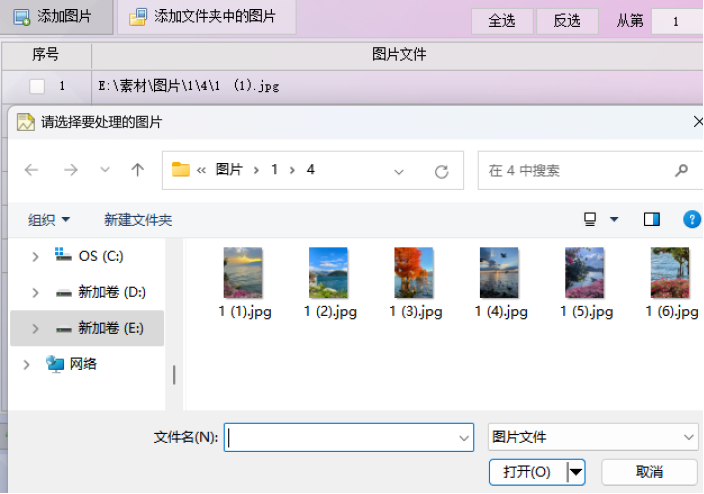Screen dimensions: 704x494
Task: Select thumbnail 1 (1).jpg
Action: coord(244,282)
